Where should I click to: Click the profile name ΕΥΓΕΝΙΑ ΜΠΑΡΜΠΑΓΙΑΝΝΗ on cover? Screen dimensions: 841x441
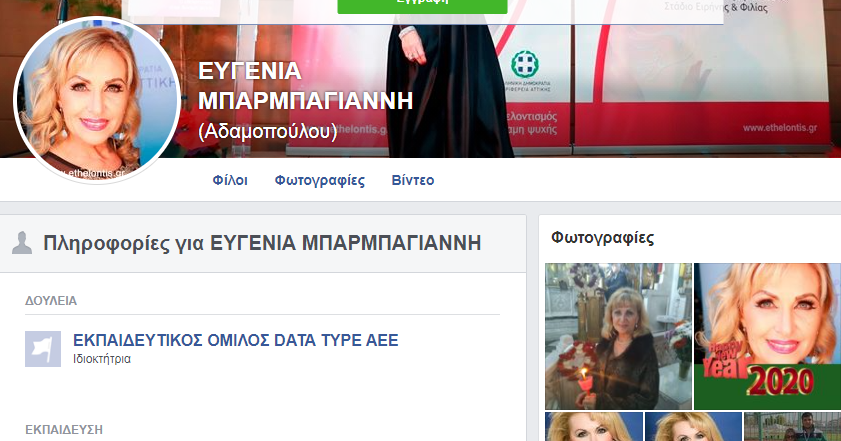[x=305, y=86]
